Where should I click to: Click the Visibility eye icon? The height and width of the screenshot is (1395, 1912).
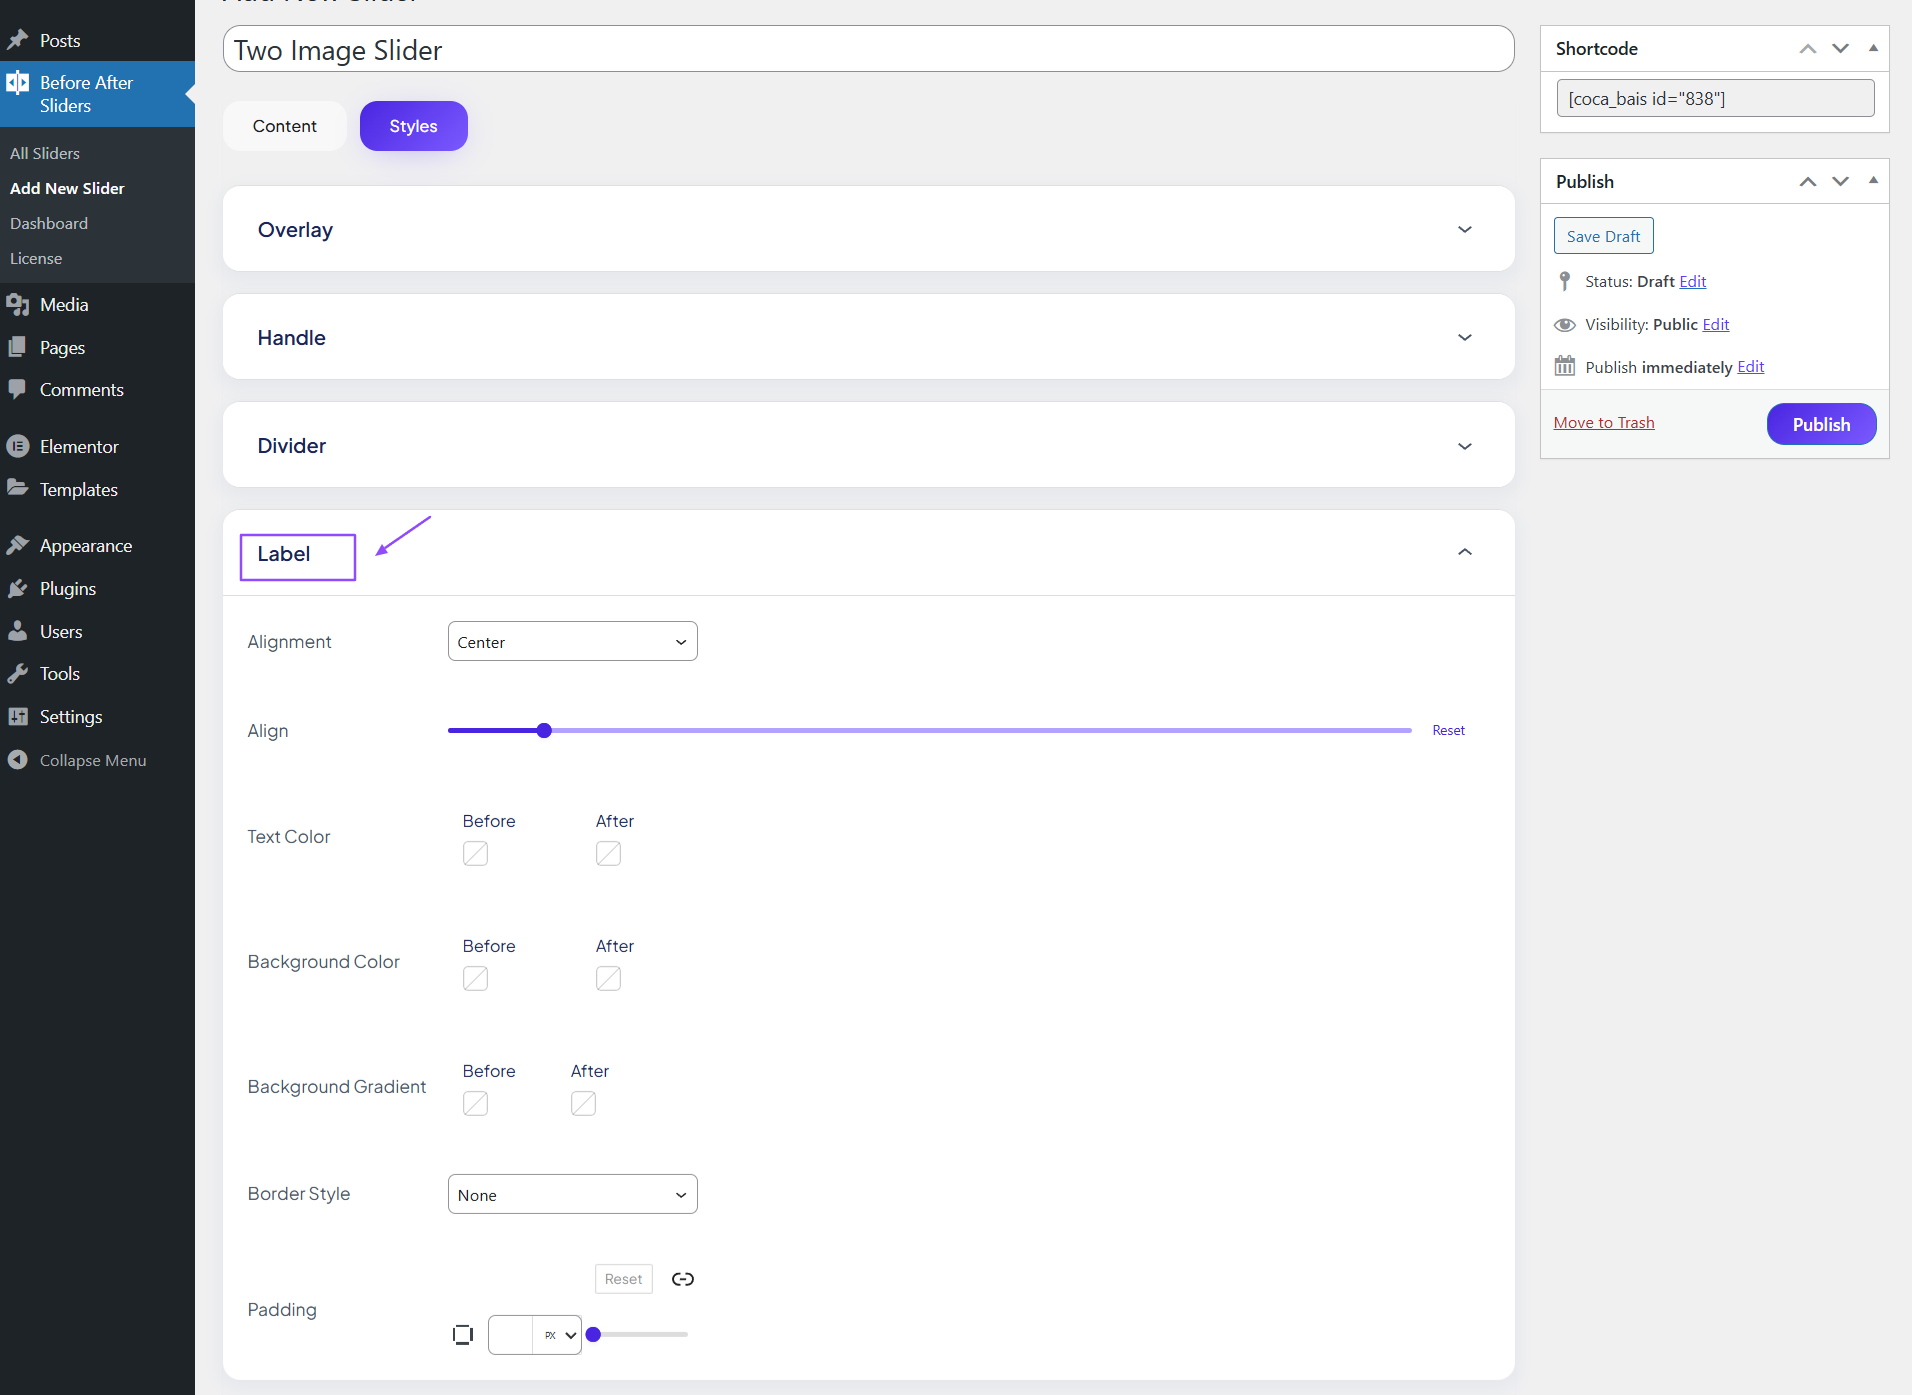(x=1565, y=324)
